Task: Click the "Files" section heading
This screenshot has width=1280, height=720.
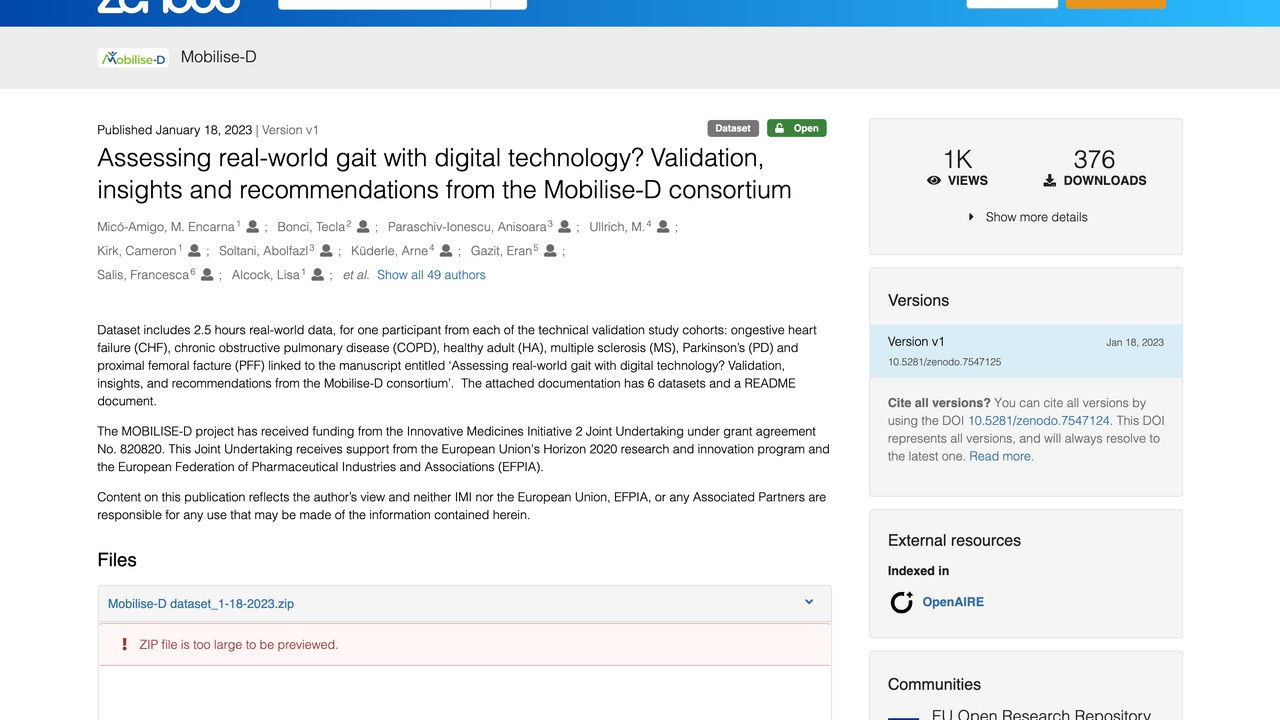Action: [117, 560]
